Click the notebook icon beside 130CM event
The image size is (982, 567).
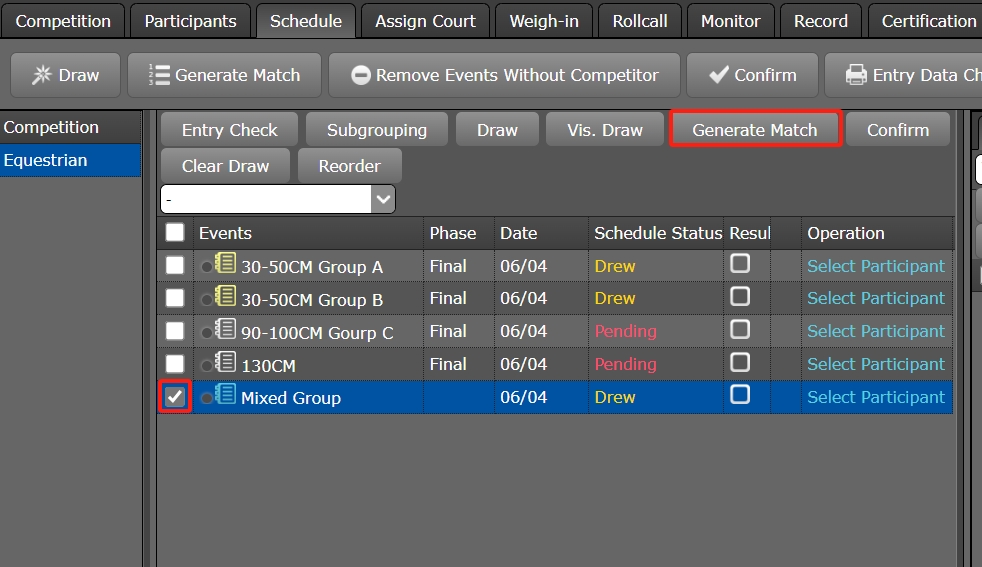[226, 364]
